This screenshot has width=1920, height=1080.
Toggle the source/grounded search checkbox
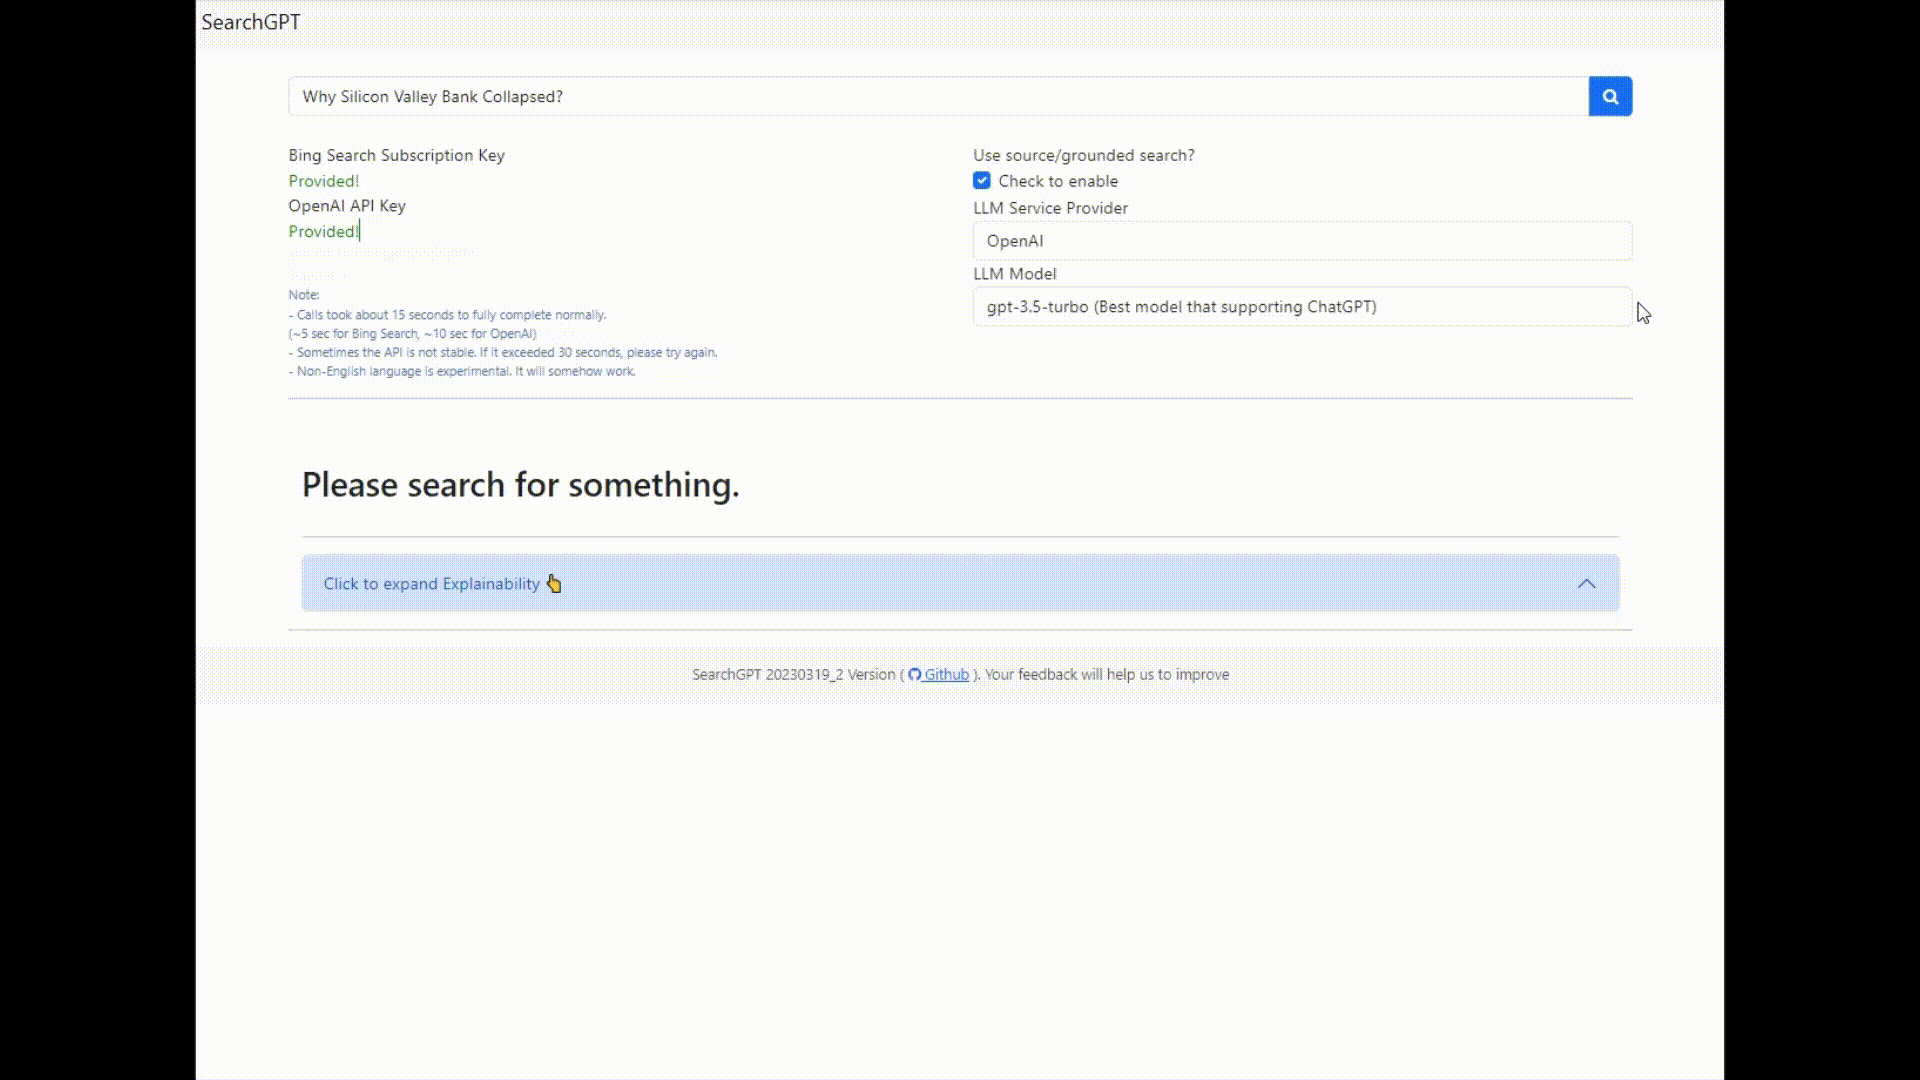[x=982, y=181]
